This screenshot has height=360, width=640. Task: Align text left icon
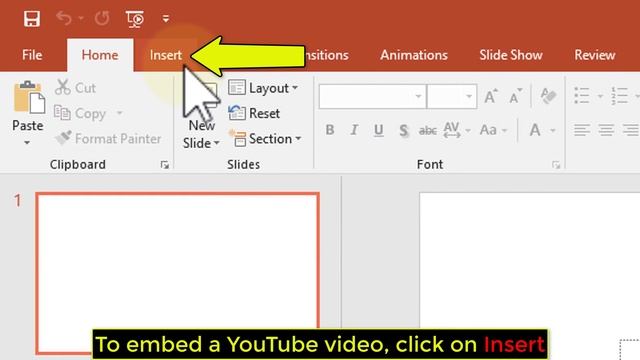click(582, 131)
